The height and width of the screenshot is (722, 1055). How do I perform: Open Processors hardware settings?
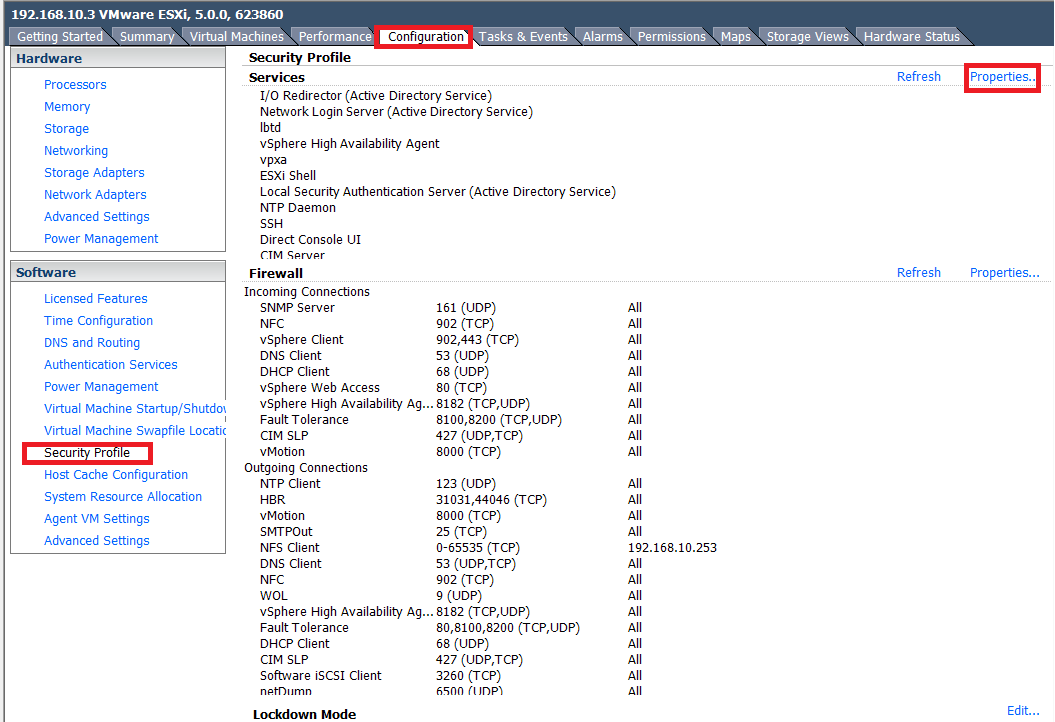pyautogui.click(x=75, y=85)
